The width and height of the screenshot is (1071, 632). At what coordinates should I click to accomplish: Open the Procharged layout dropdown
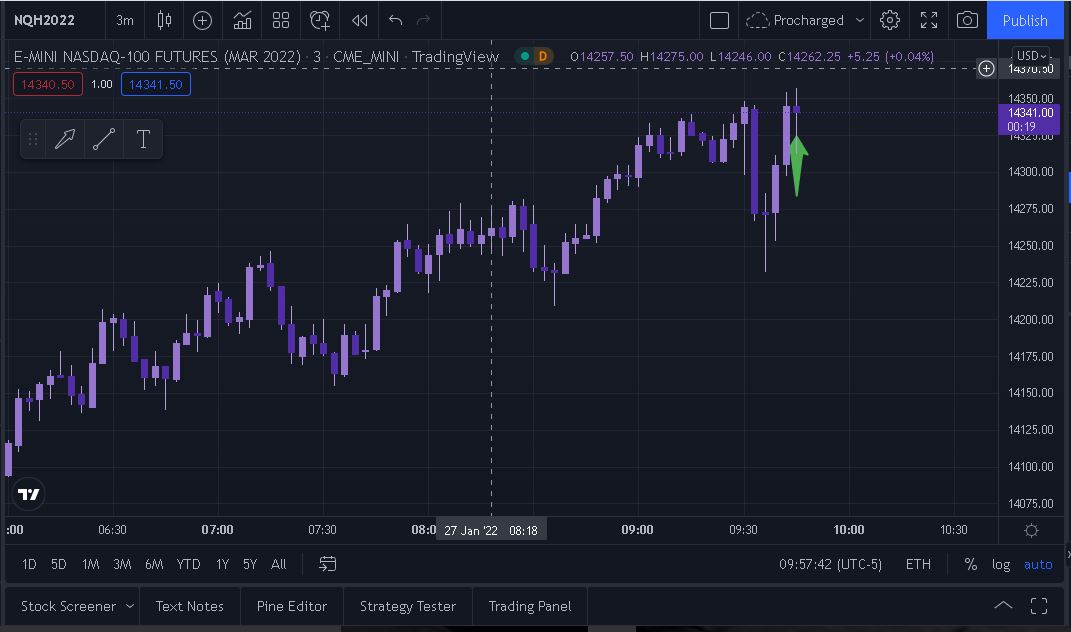(806, 20)
